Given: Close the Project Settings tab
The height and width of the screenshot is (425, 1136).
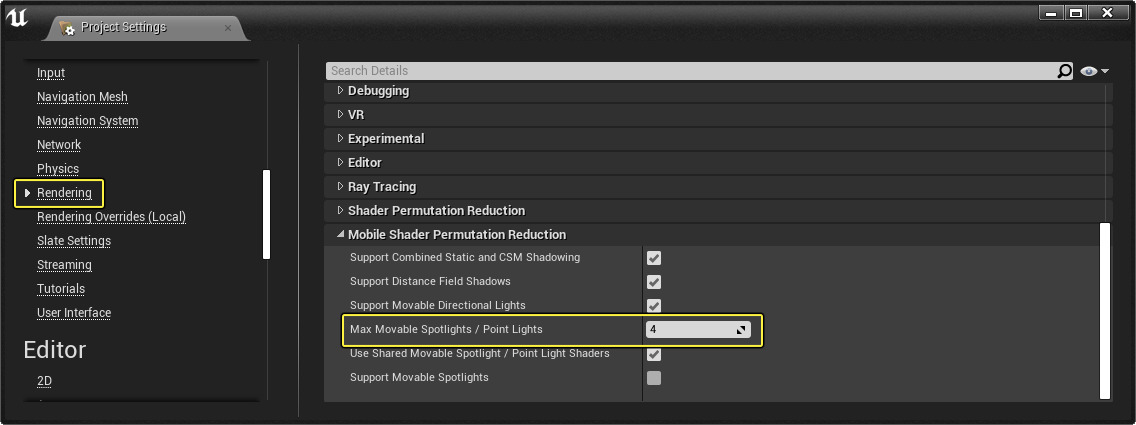Looking at the screenshot, I should pyautogui.click(x=228, y=28).
